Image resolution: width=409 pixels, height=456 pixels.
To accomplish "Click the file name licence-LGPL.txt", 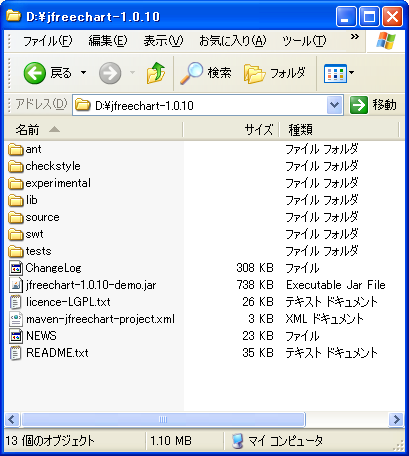I will pos(68,302).
